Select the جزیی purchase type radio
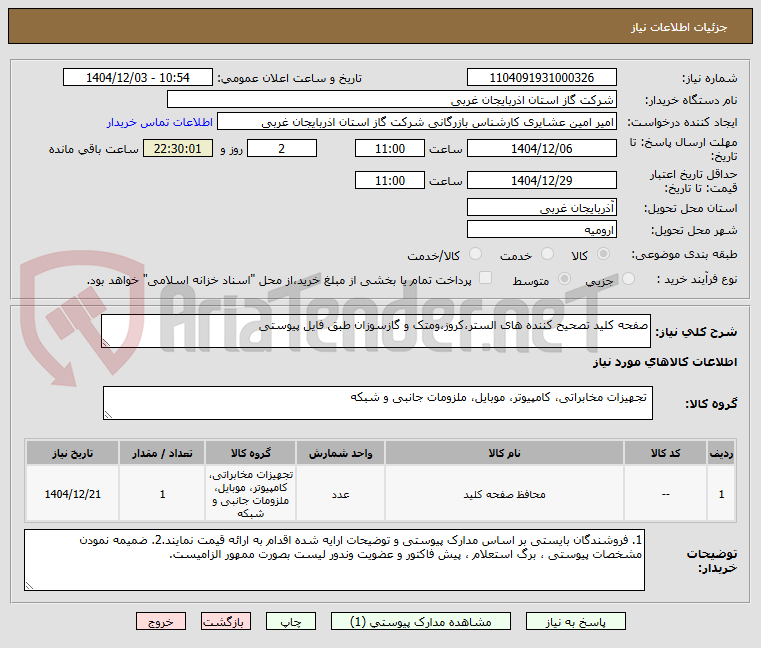Screen dimensions: 761x648 tap(629, 279)
